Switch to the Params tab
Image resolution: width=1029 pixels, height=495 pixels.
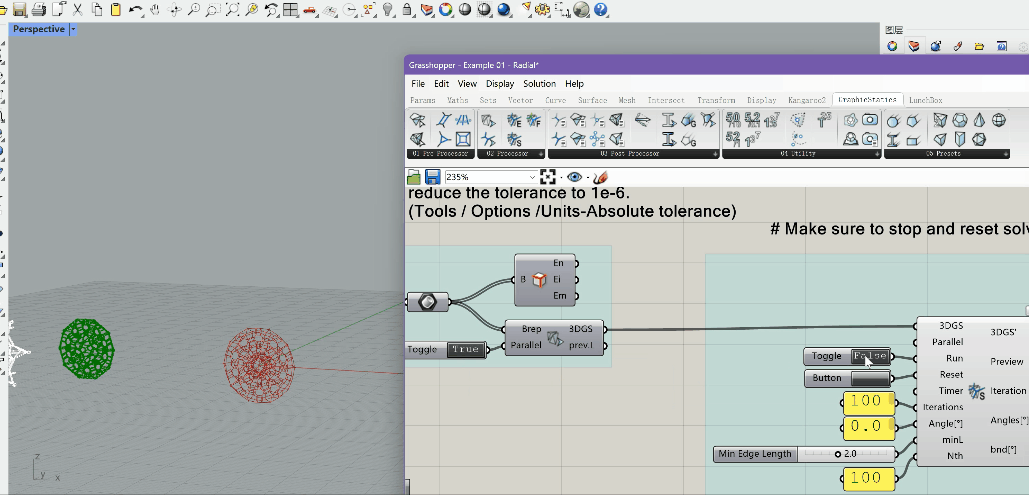coord(423,100)
